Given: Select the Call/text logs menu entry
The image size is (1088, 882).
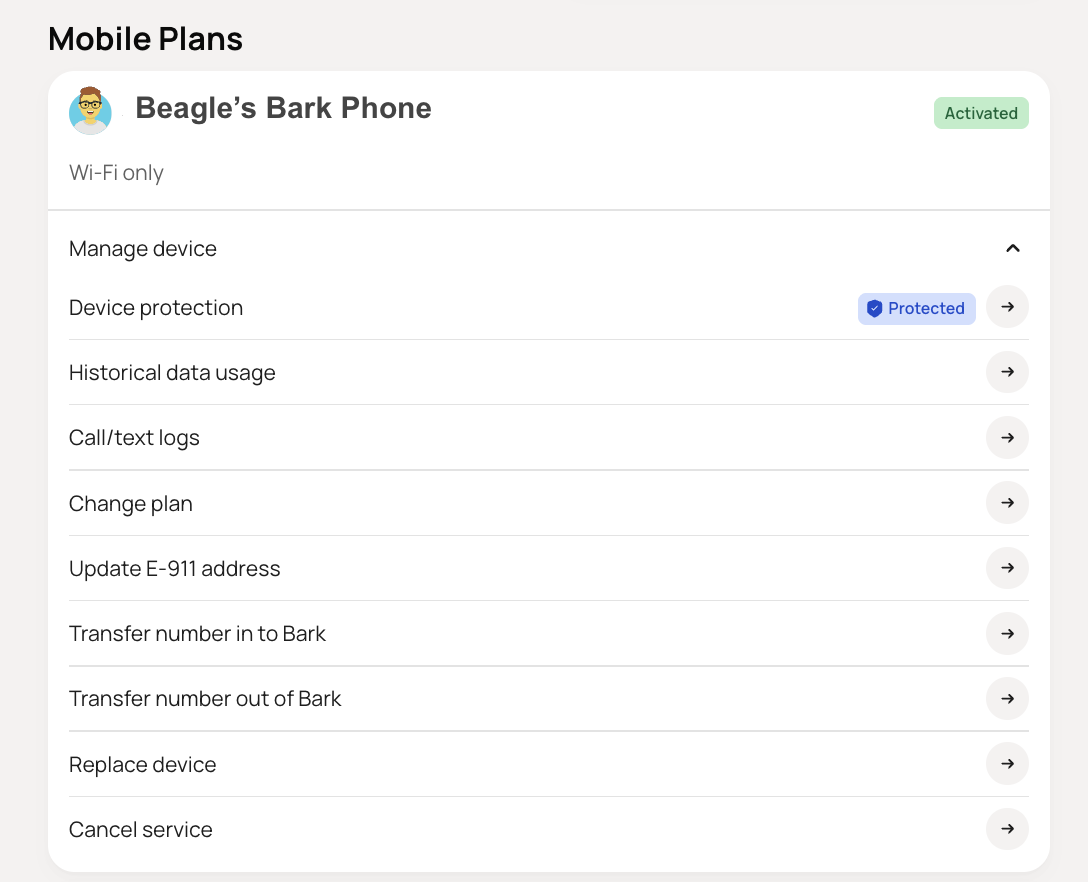Looking at the screenshot, I should pos(134,439).
